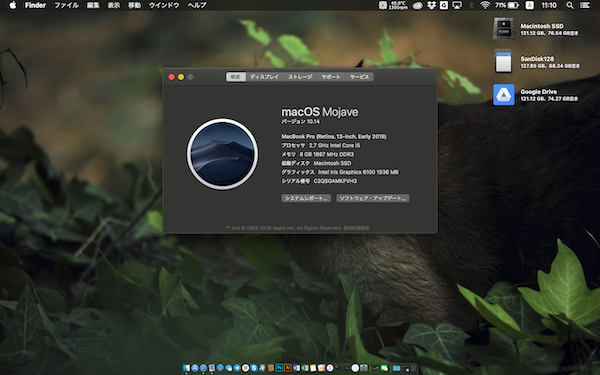Viewport: 600px width, 375px height.
Task: Open Telegram from the Dock
Action: 237,368
